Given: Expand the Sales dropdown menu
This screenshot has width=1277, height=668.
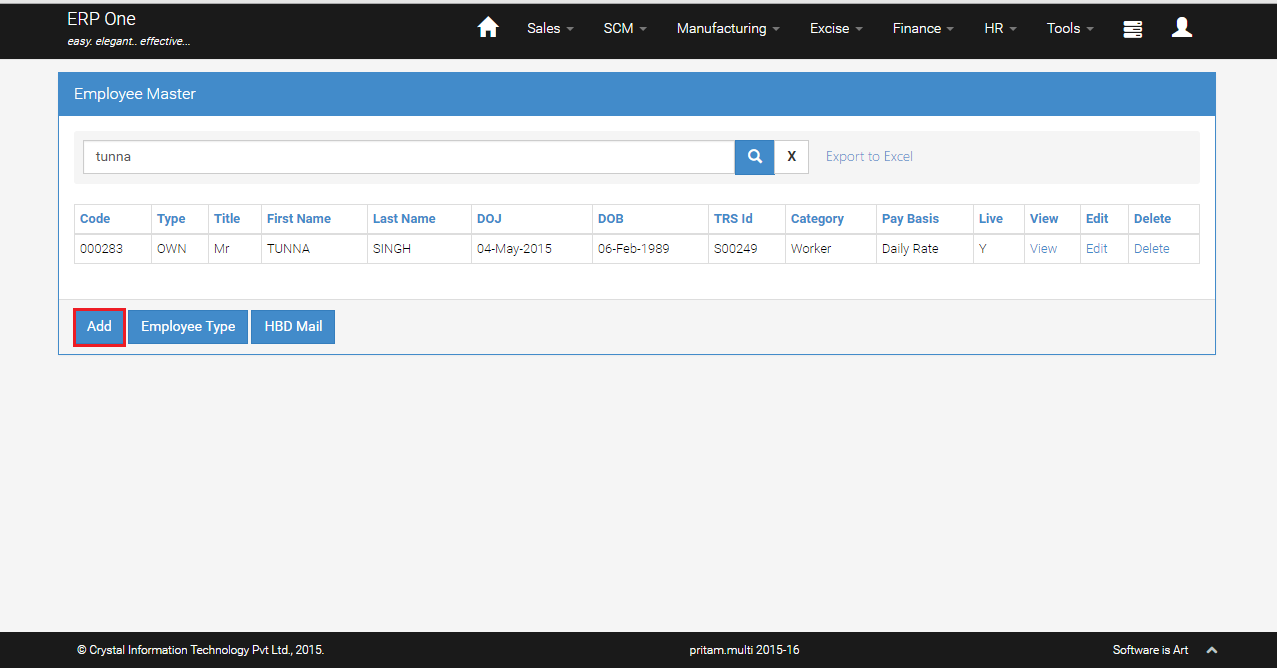Looking at the screenshot, I should pos(550,28).
